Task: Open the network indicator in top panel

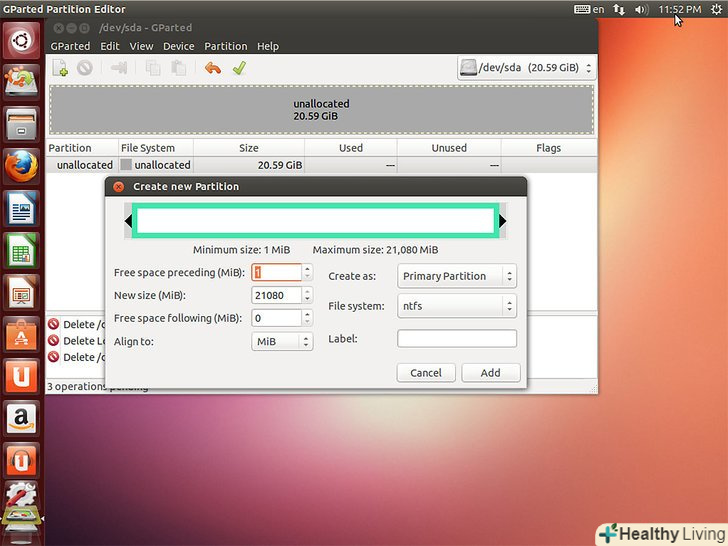Action: [619, 9]
